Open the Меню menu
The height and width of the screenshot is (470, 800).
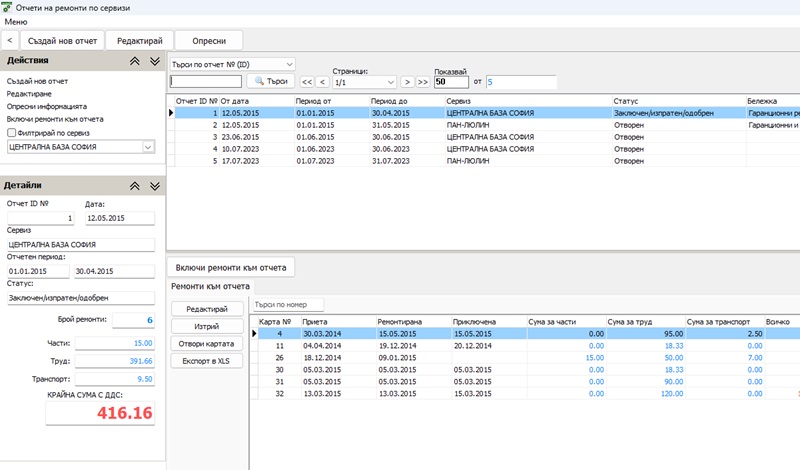16,22
